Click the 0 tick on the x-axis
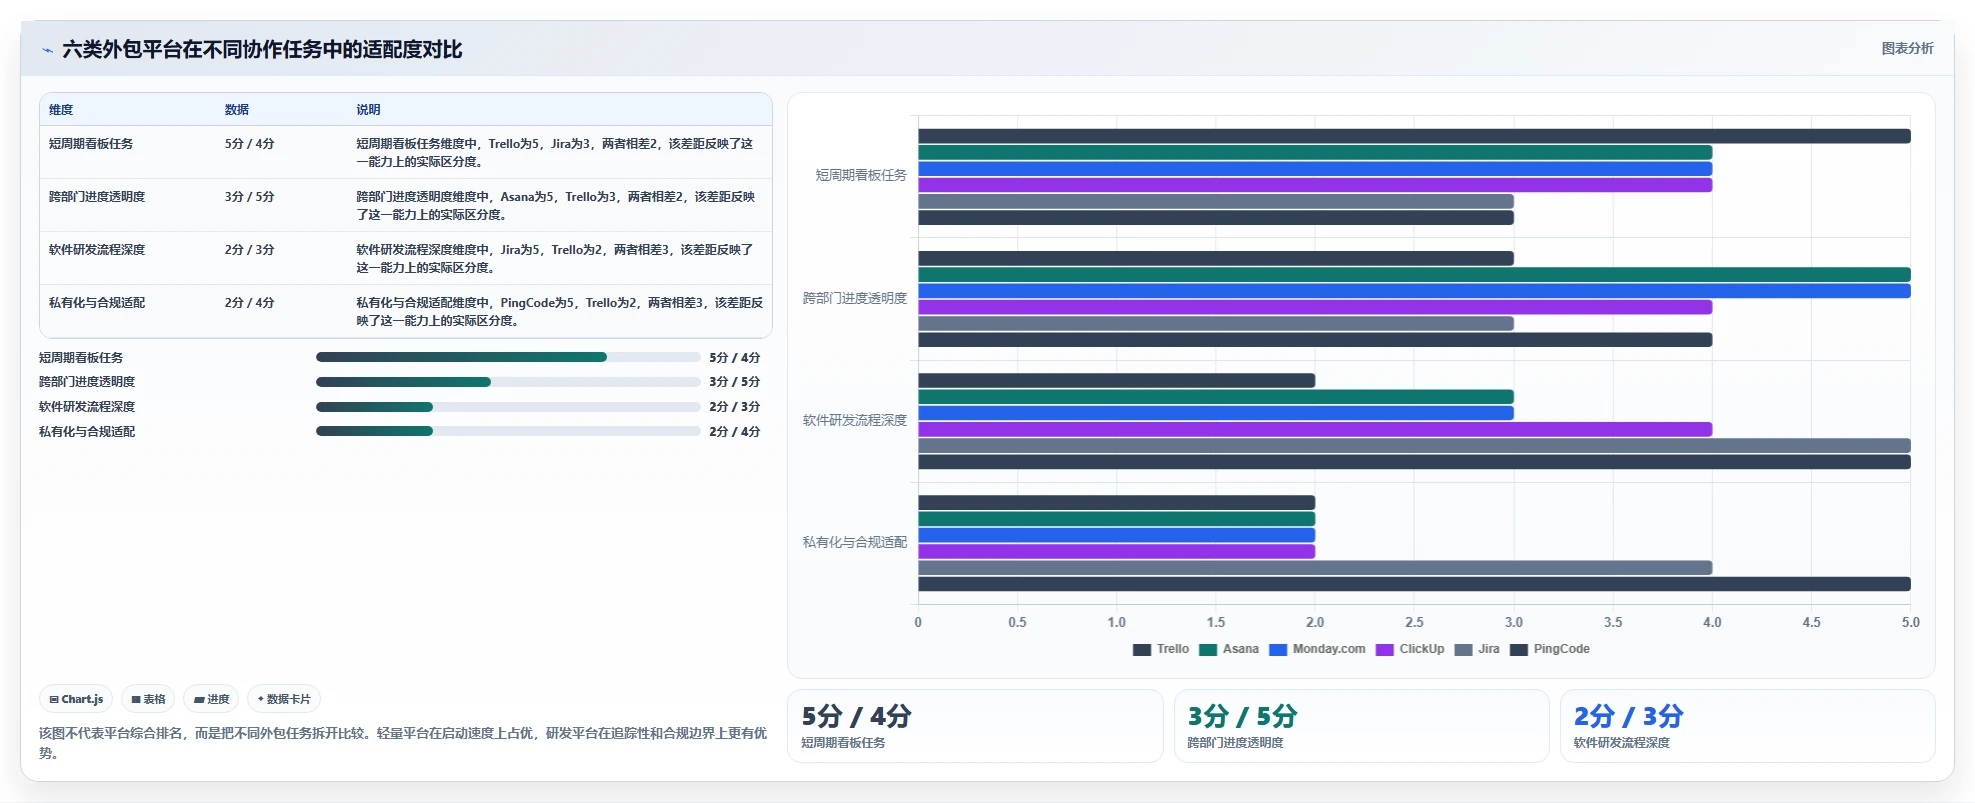 (x=918, y=622)
